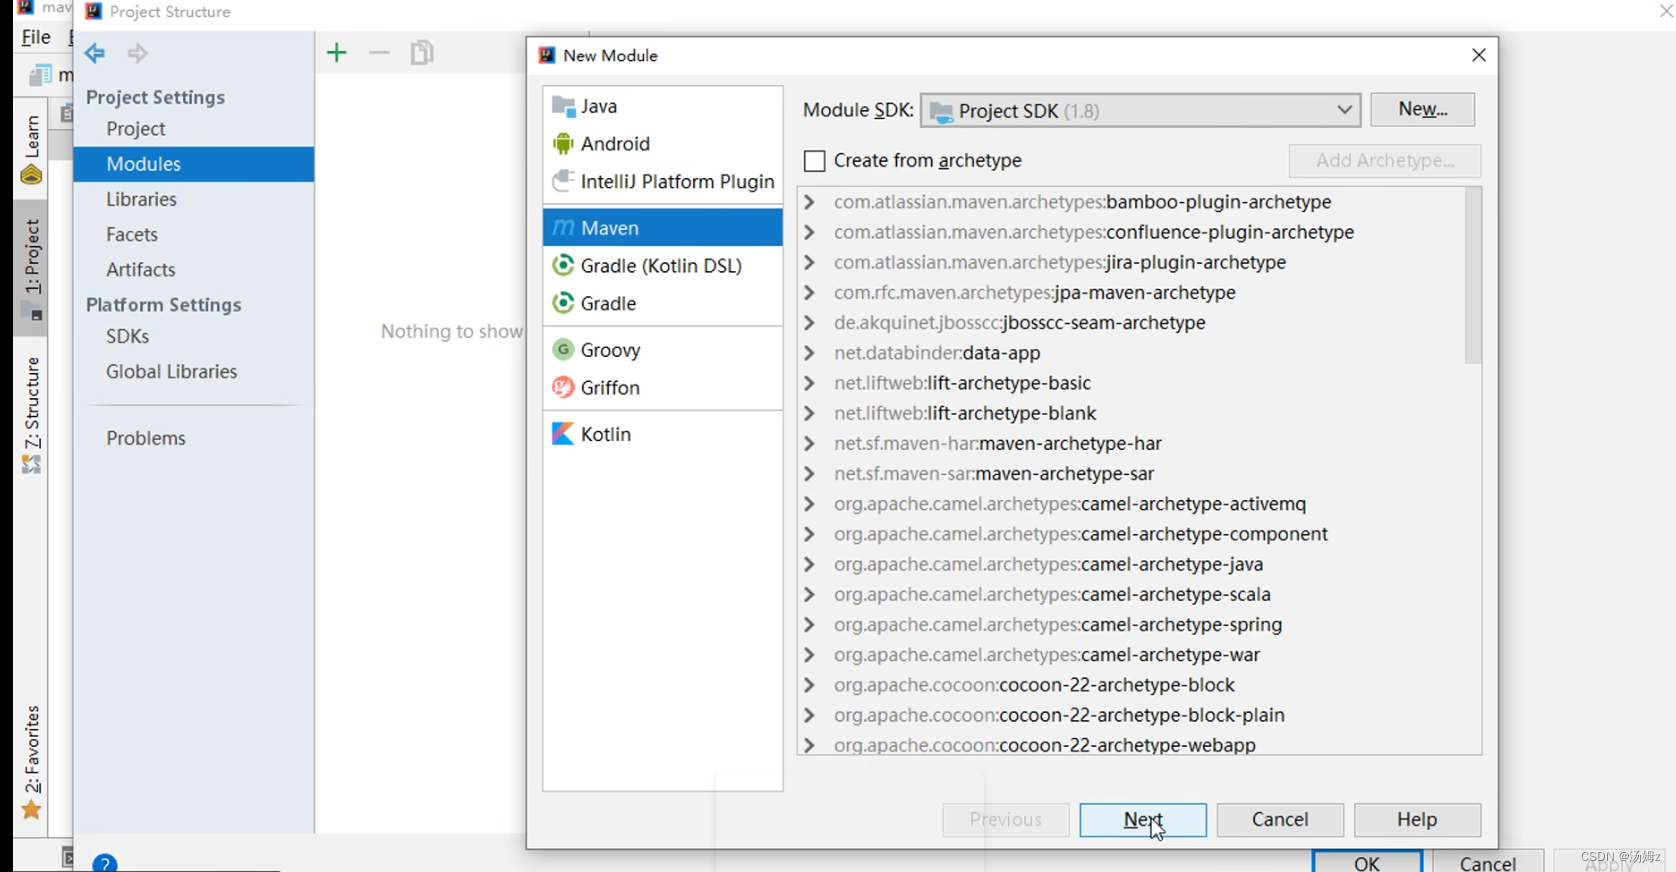
Task: Click the archetype list scrollbar thumb
Action: [x=1473, y=276]
